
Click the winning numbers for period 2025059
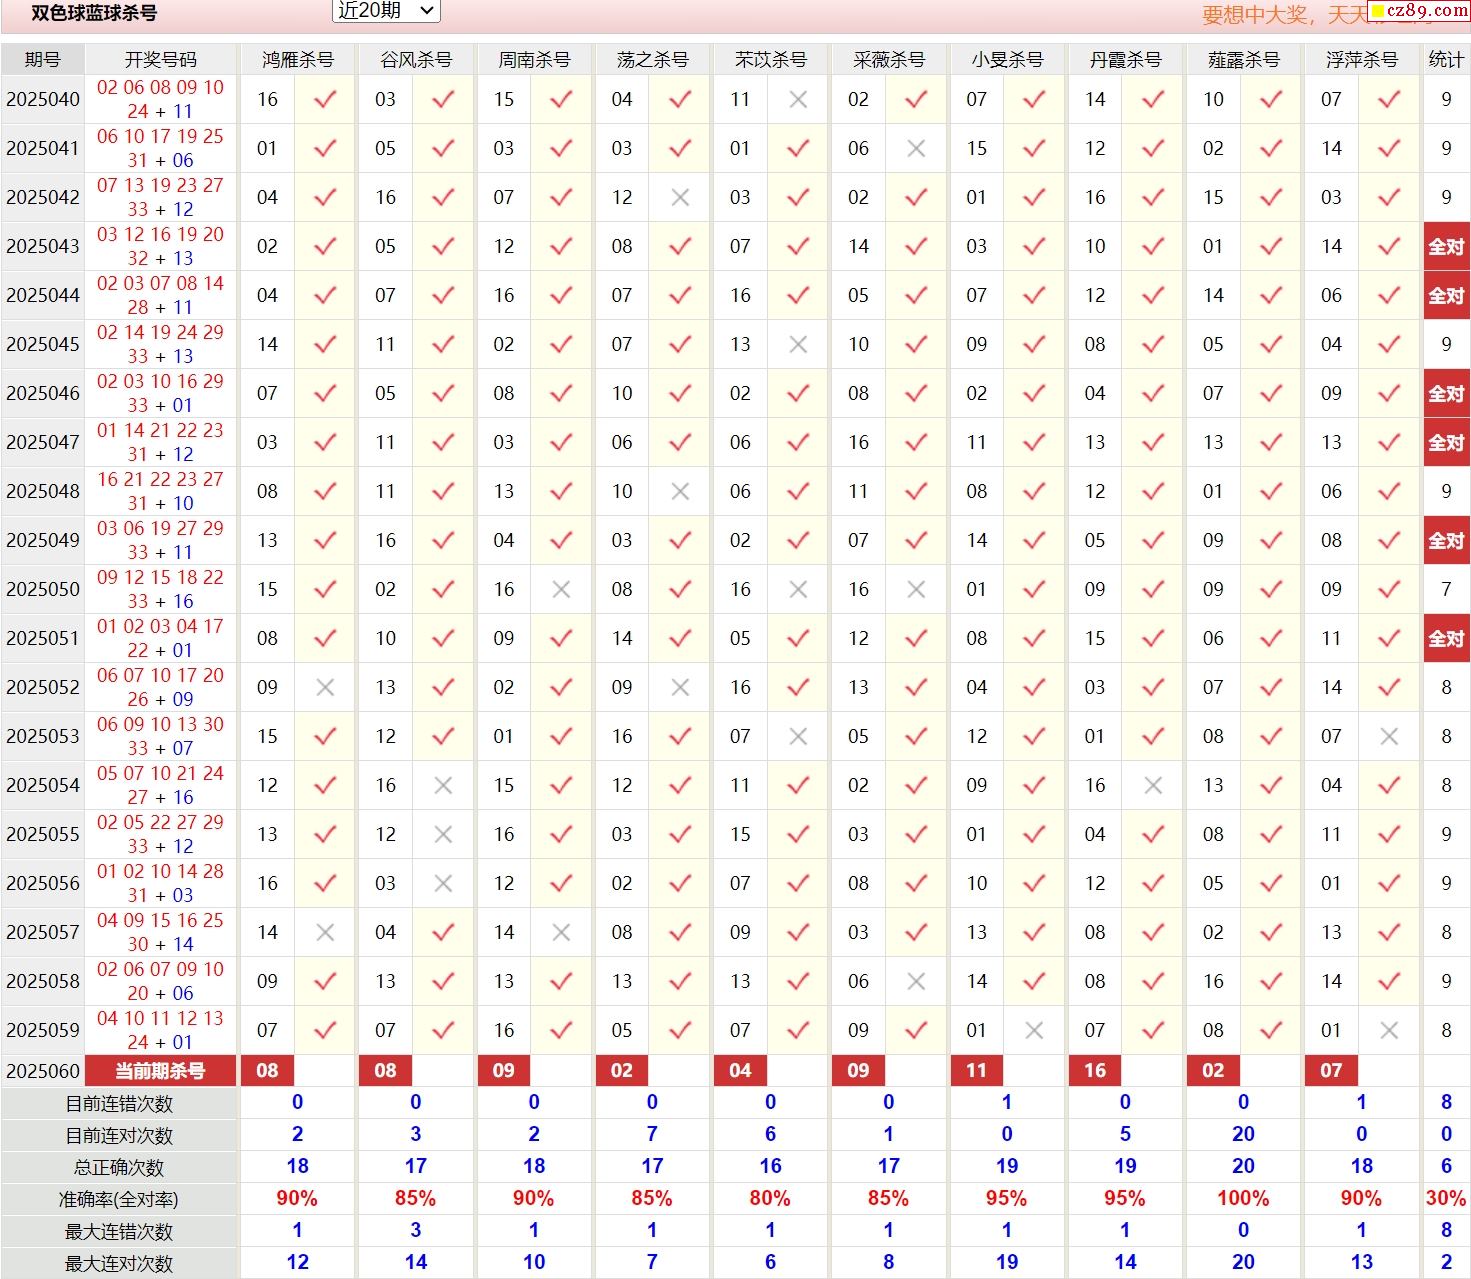(160, 1030)
